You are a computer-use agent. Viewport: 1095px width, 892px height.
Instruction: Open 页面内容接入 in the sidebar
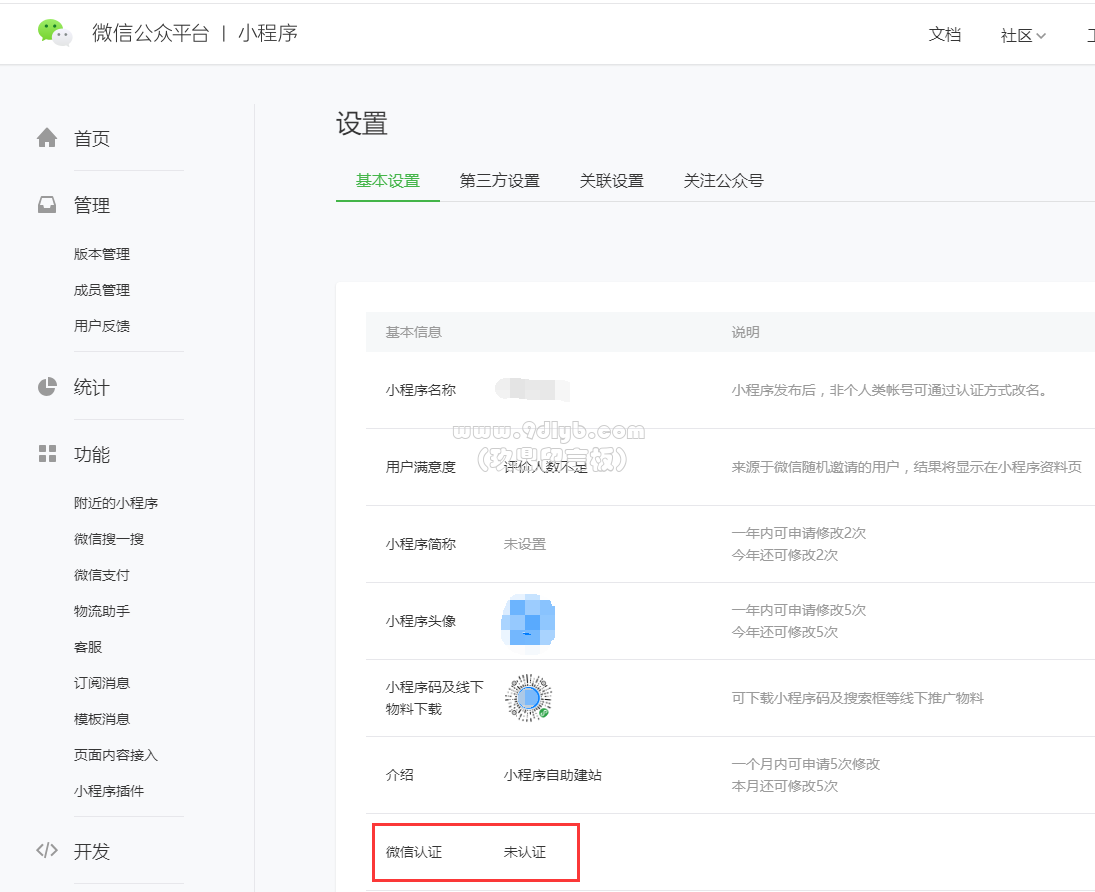point(116,755)
